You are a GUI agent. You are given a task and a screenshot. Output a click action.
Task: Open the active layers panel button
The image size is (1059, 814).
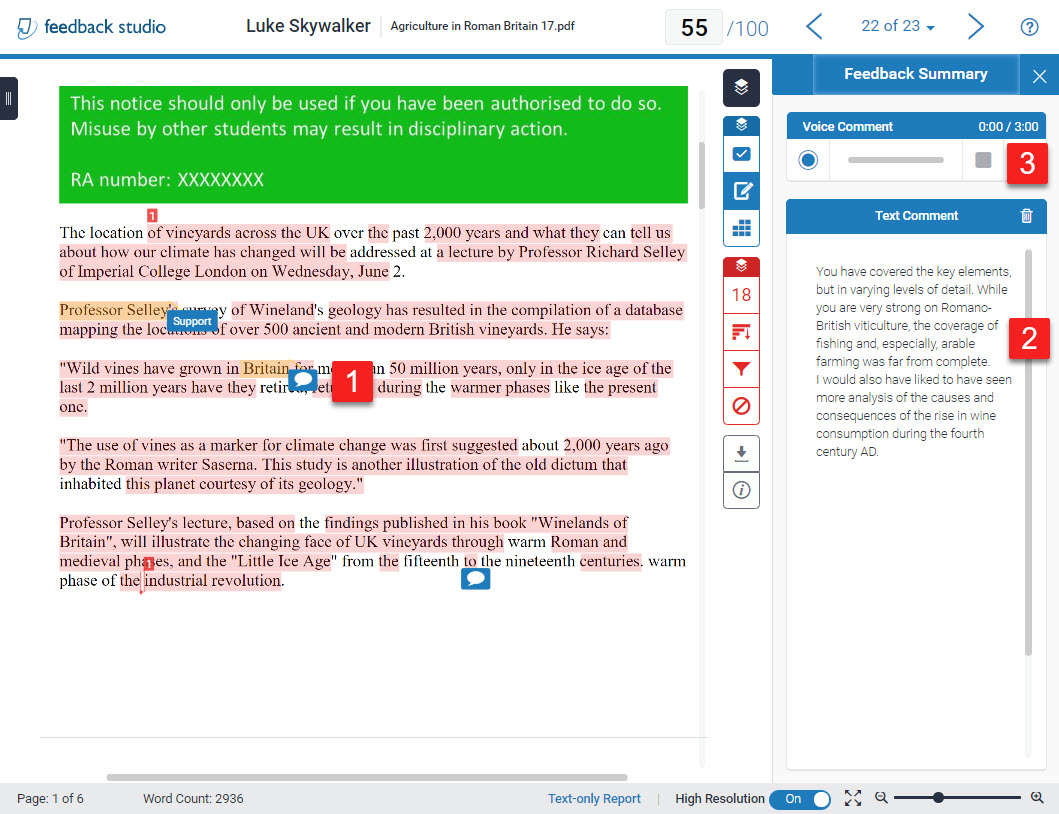741,88
